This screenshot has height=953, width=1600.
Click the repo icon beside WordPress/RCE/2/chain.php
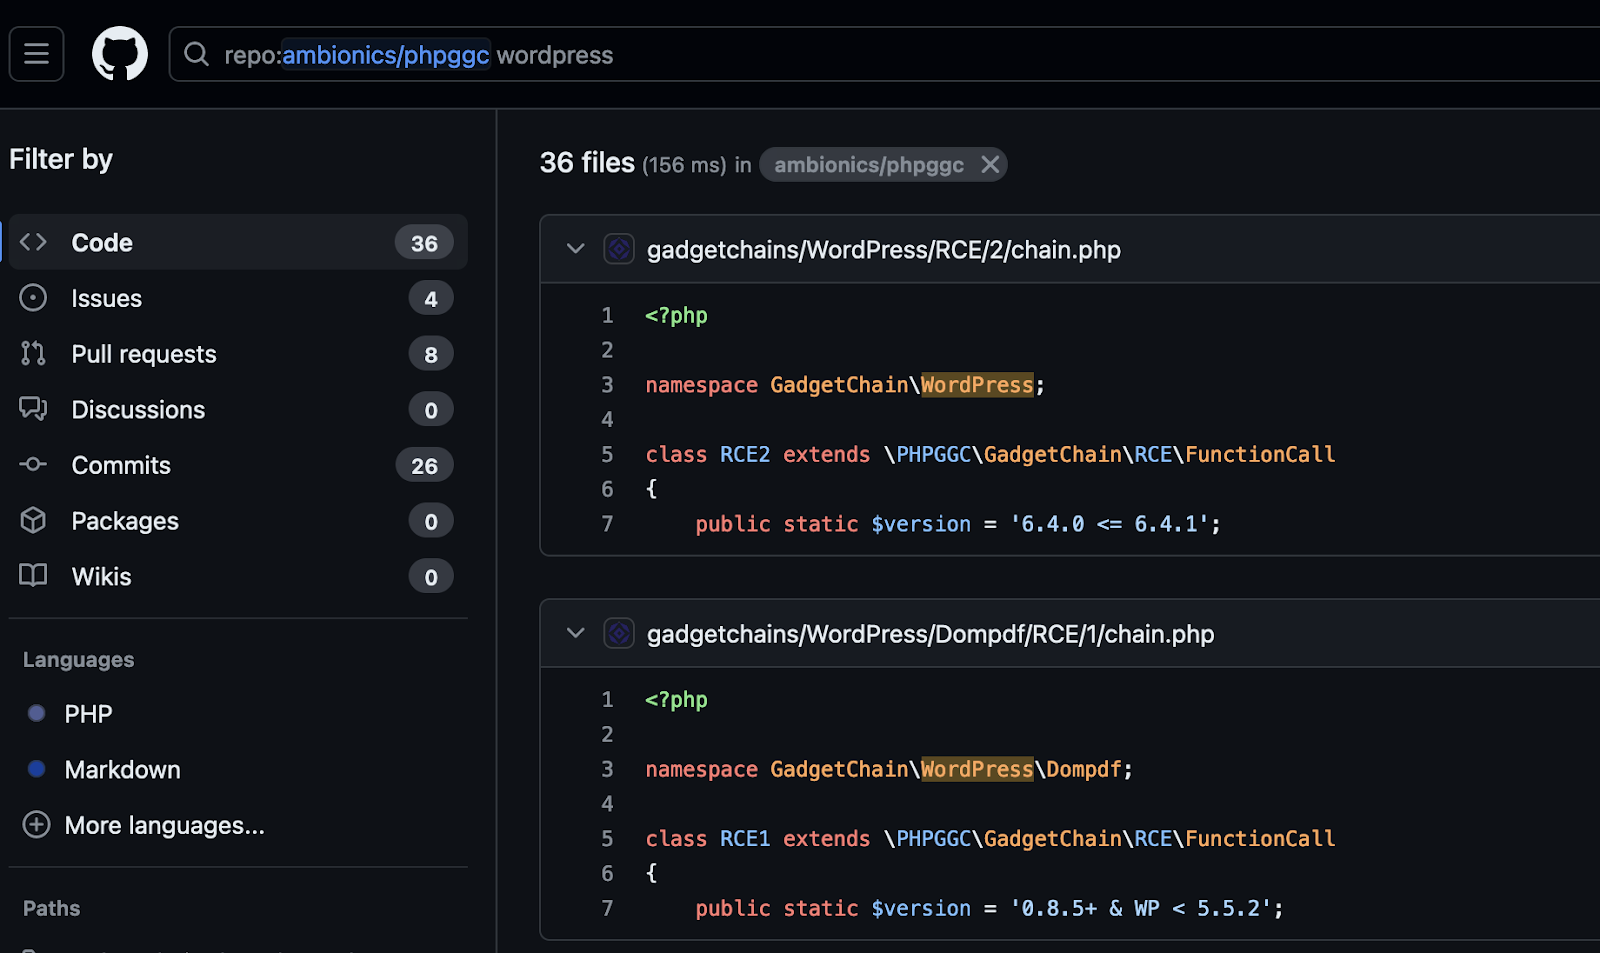click(619, 248)
